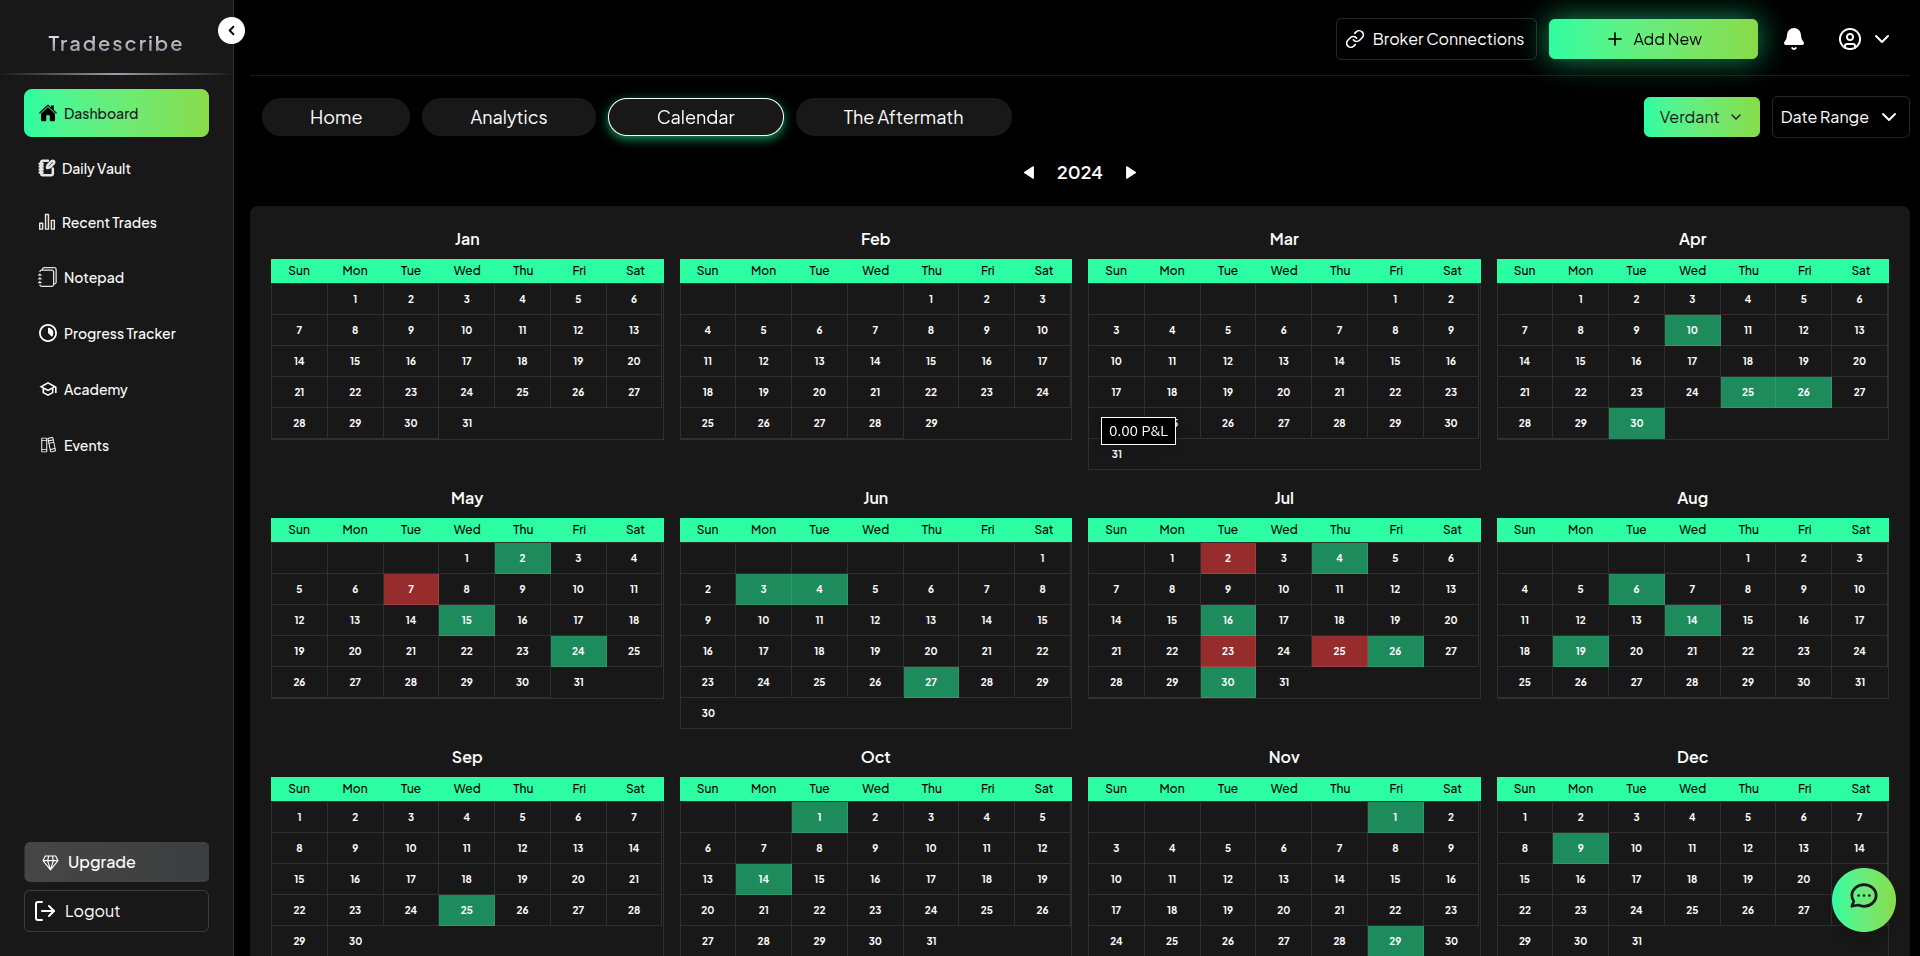Click June 30 in the calendar
This screenshot has height=956, width=1920.
click(708, 713)
